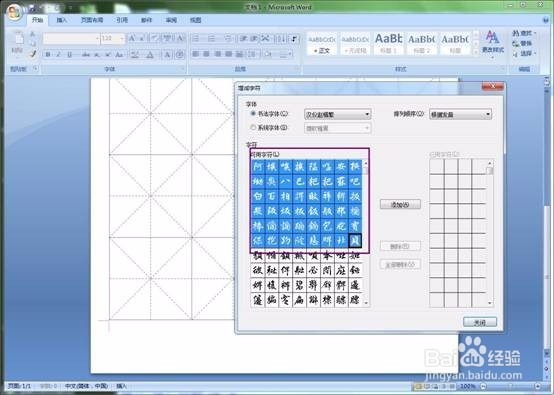
Task: Click the 删除 Delete button
Action: (400, 246)
